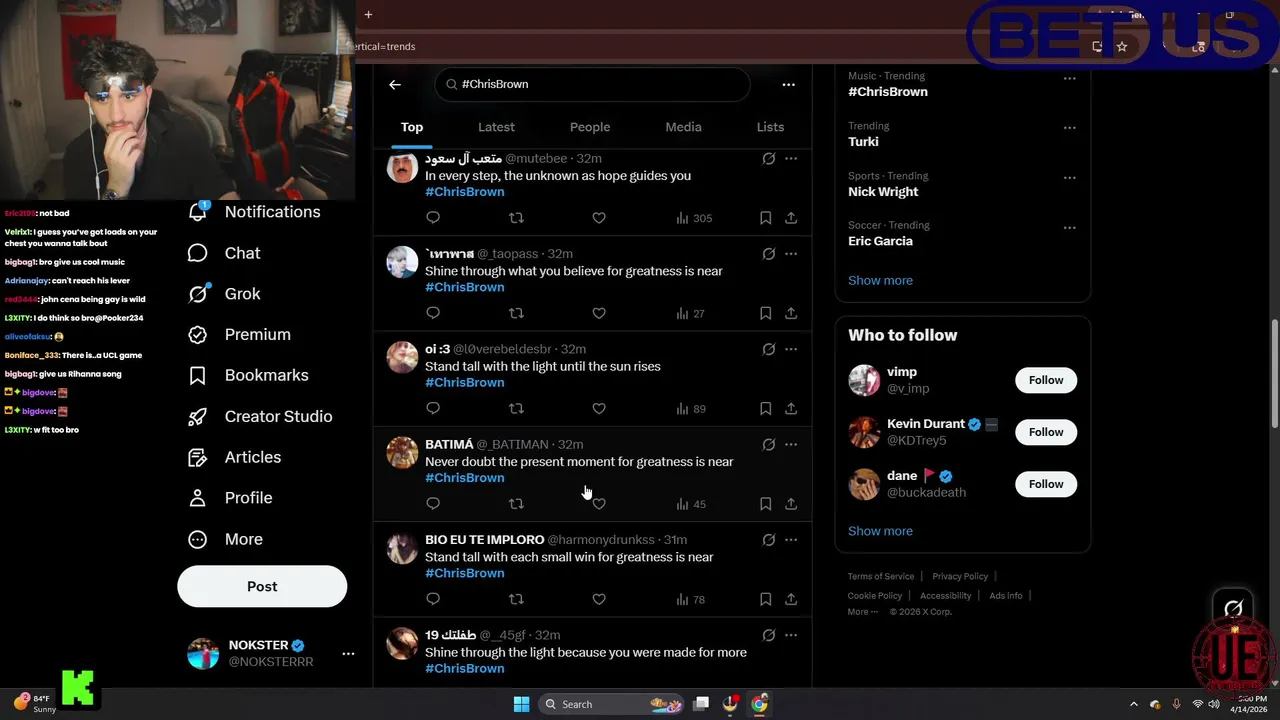This screenshot has width=1280, height=720.
Task: Open Grok icon on @mutebee's post
Action: 769,159
